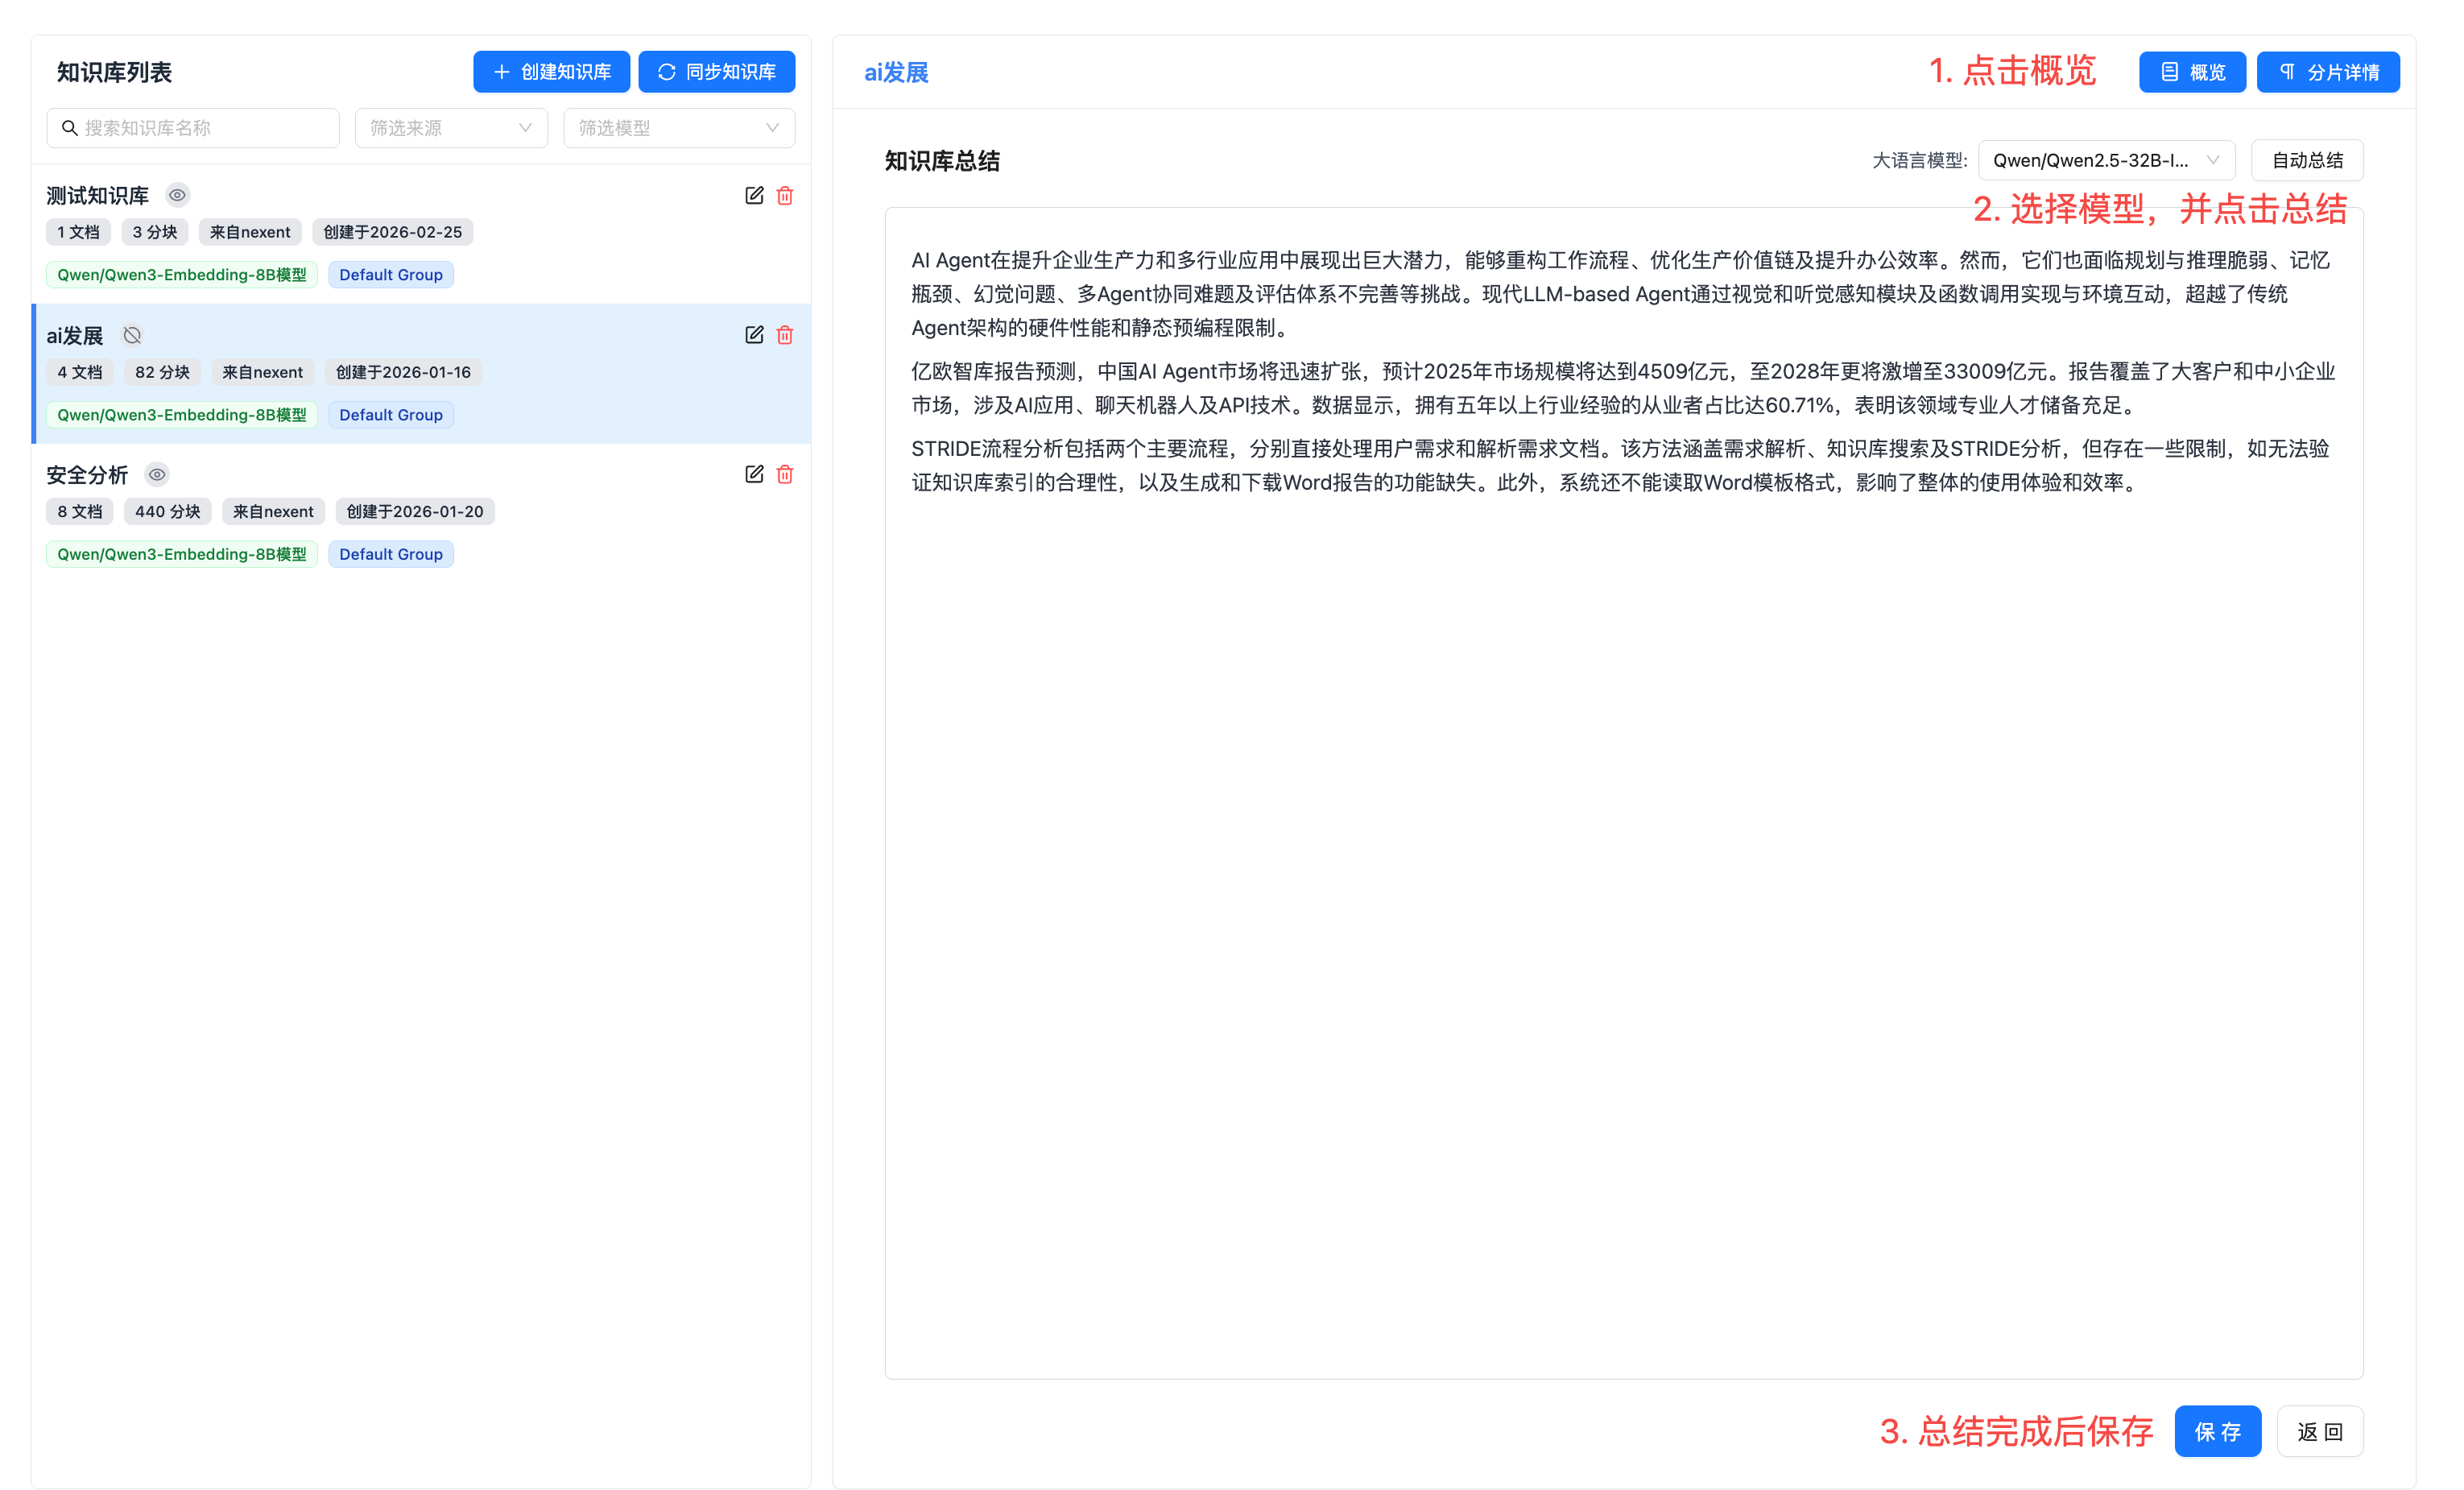The width and height of the screenshot is (2464, 1490).
Task: Expand the 筛选模型 dropdown
Action: coord(678,127)
